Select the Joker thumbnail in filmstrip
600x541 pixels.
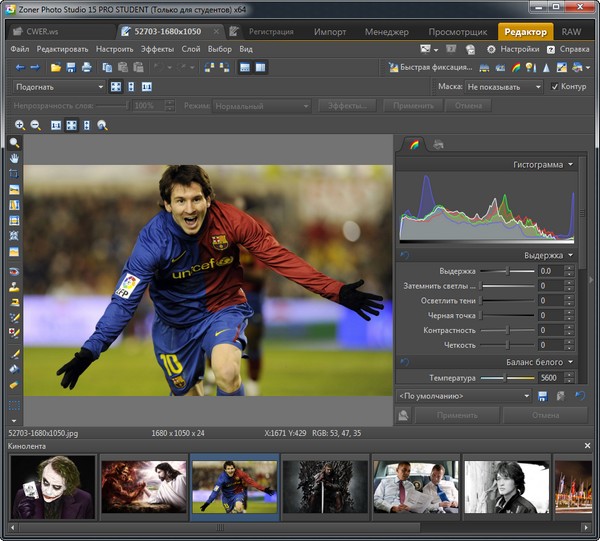coord(53,487)
